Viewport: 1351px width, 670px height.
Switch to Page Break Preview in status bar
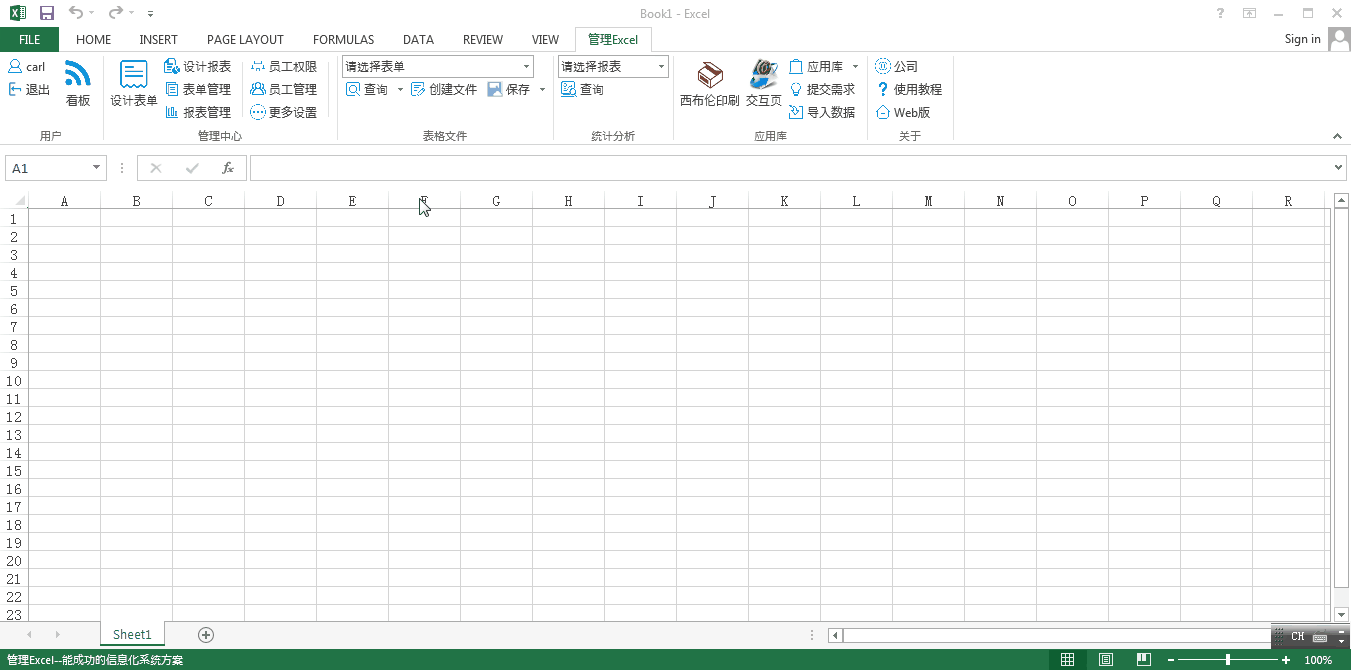(x=1144, y=660)
